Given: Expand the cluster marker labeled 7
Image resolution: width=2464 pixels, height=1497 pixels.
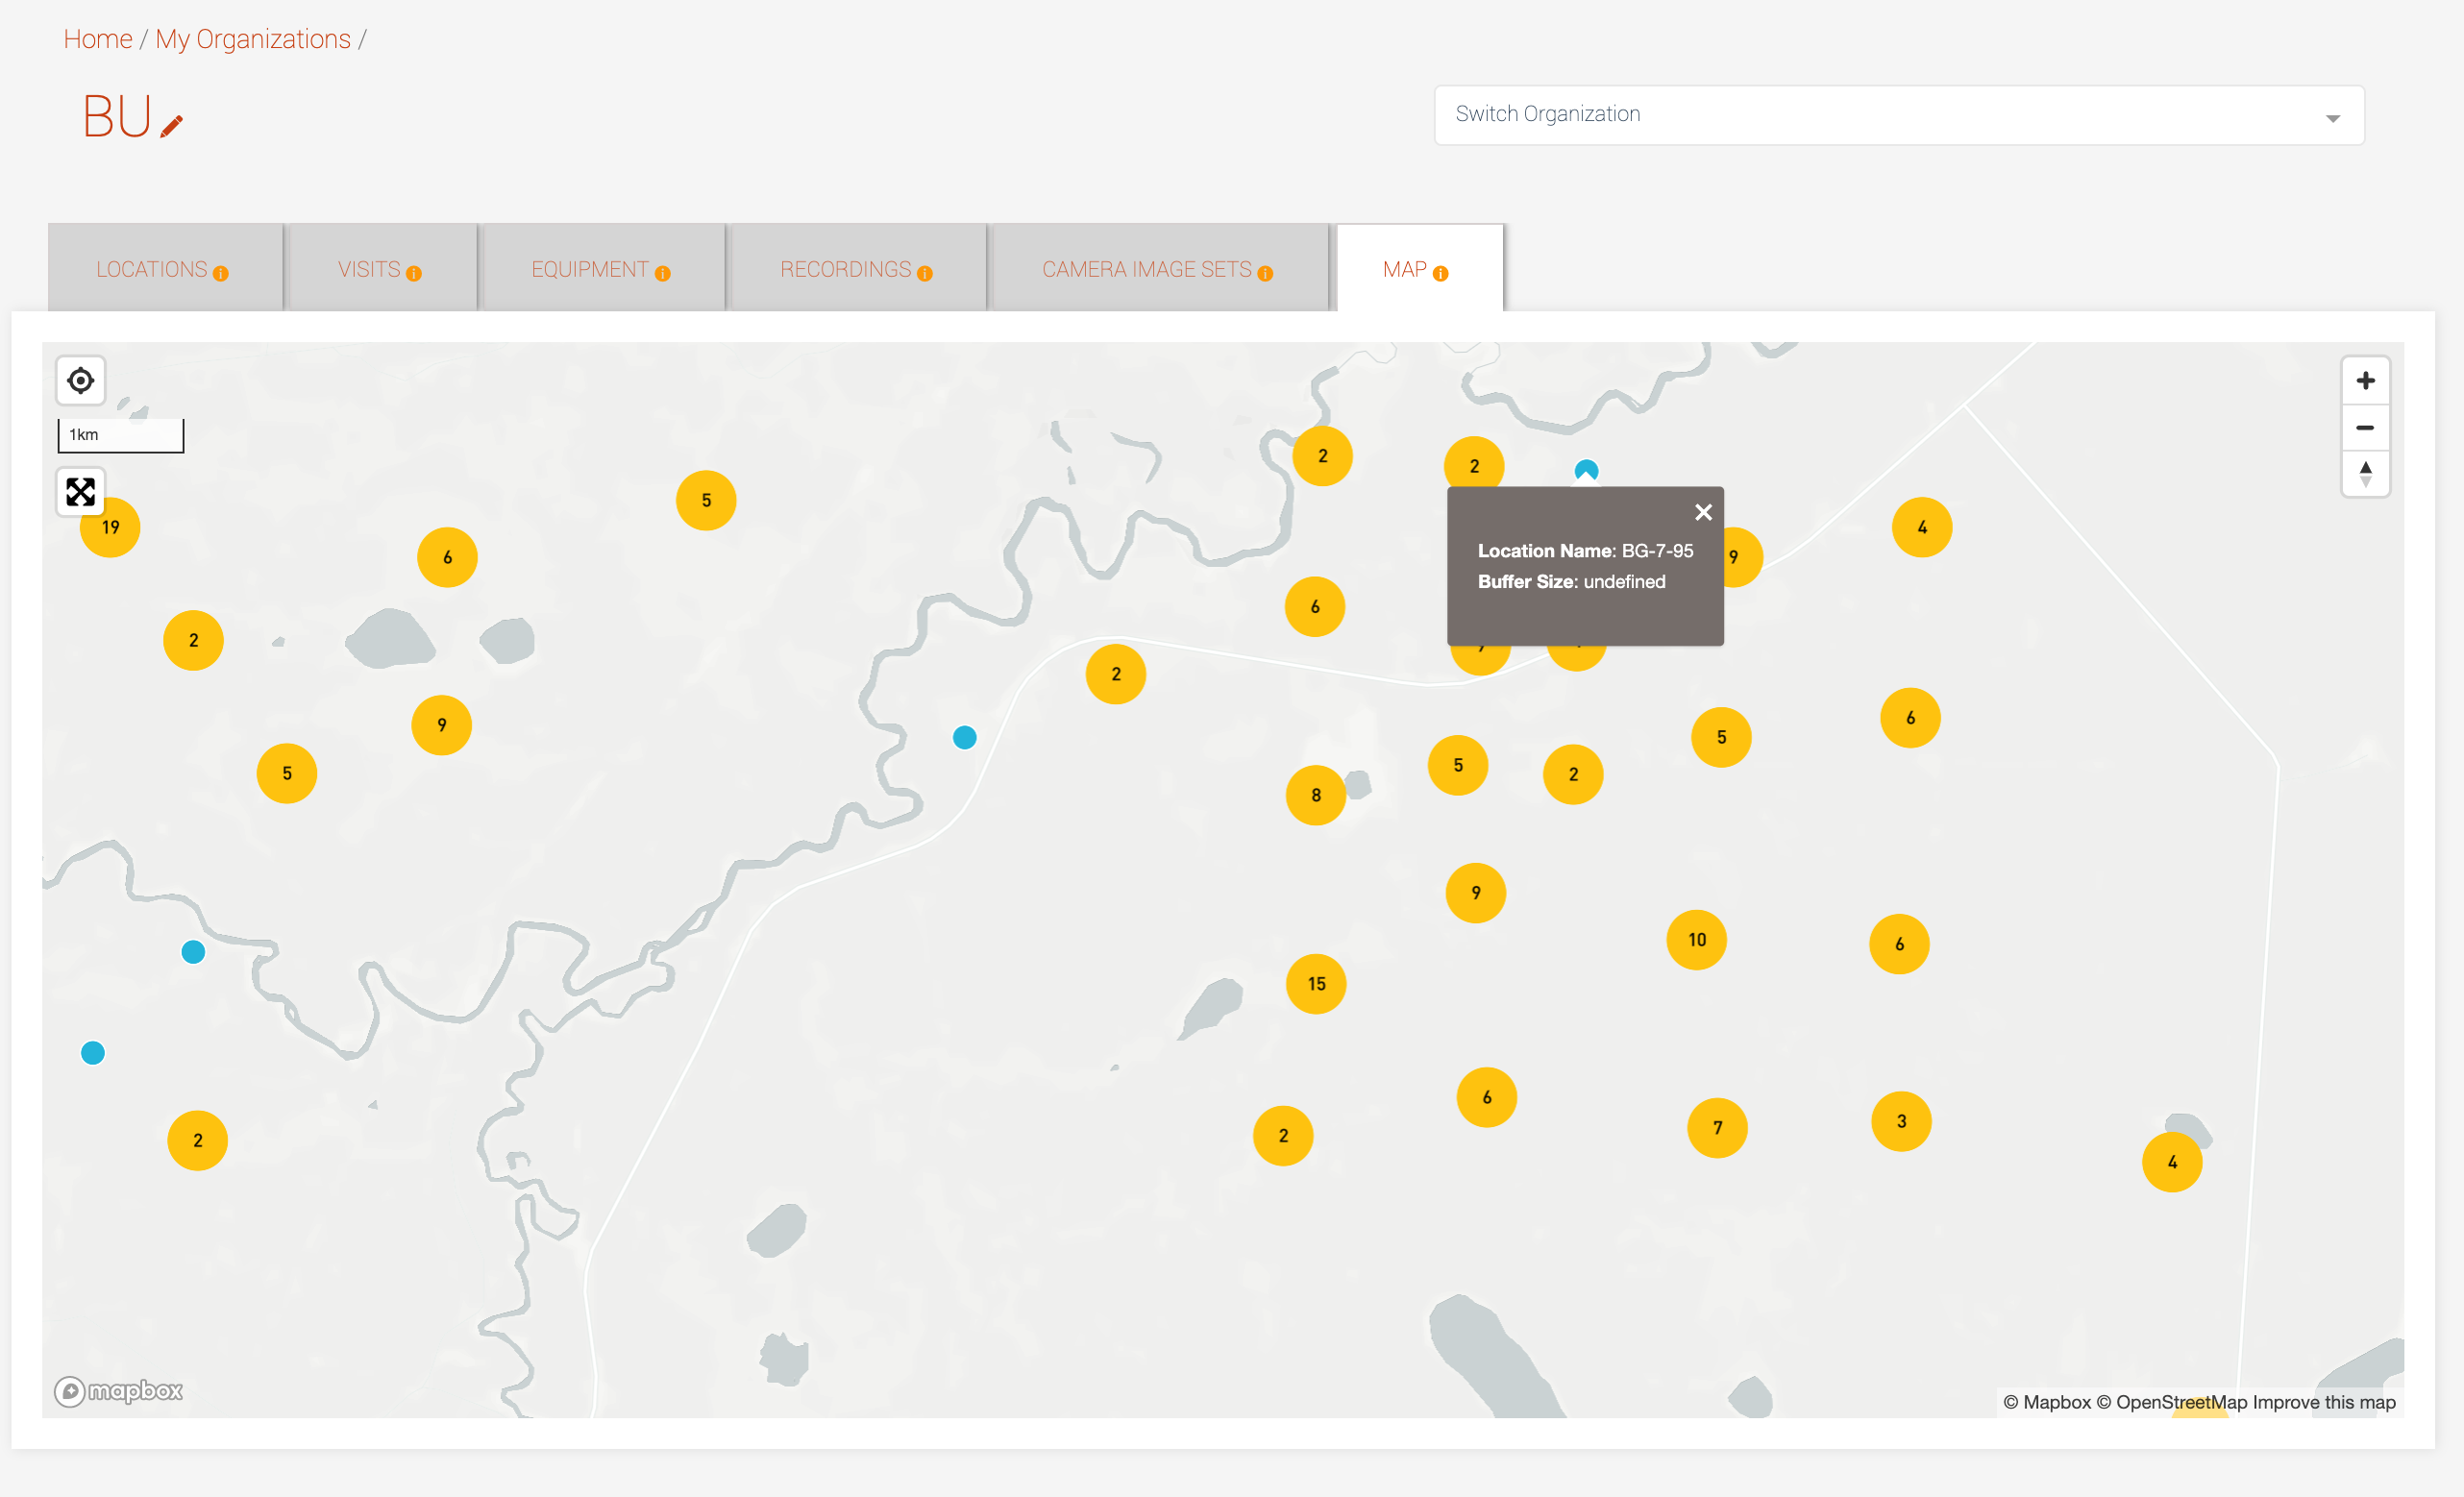Looking at the screenshot, I should tap(1717, 1128).
